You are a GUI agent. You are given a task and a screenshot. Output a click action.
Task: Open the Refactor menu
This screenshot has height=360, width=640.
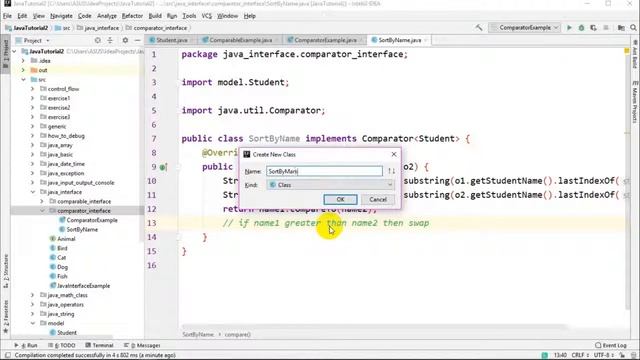coord(132,16)
